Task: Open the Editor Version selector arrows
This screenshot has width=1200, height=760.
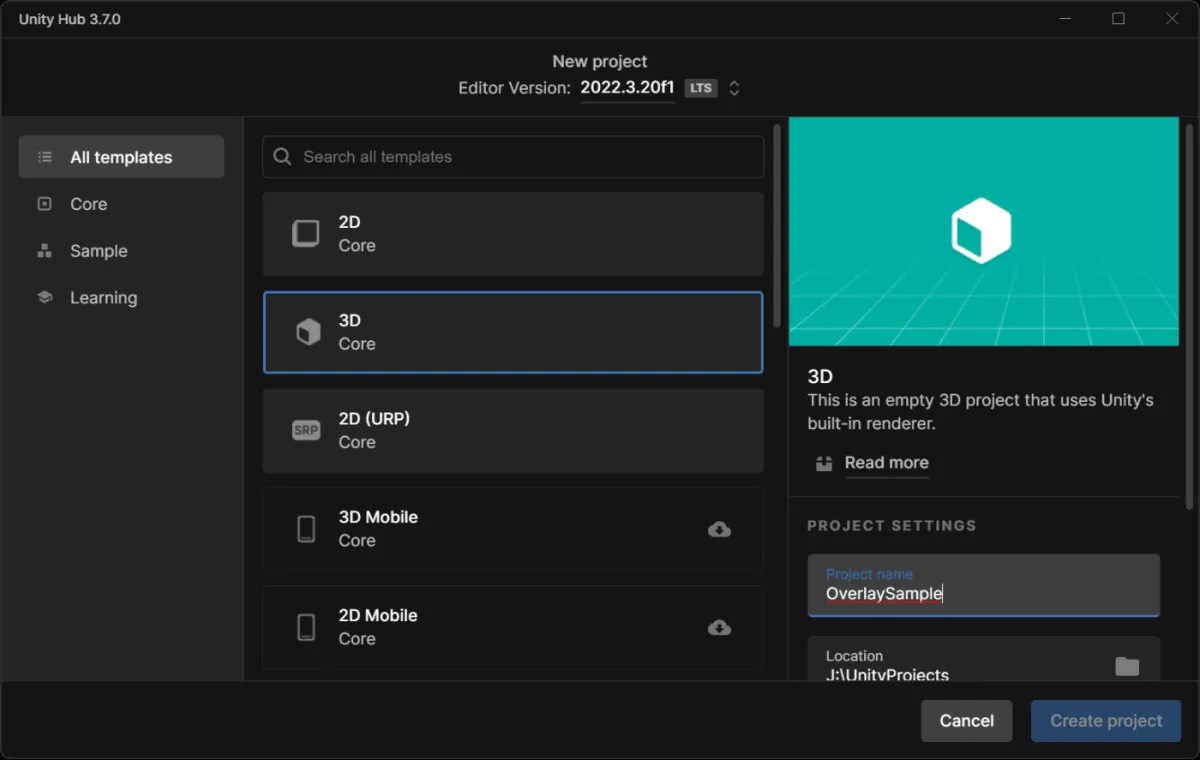Action: [734, 88]
